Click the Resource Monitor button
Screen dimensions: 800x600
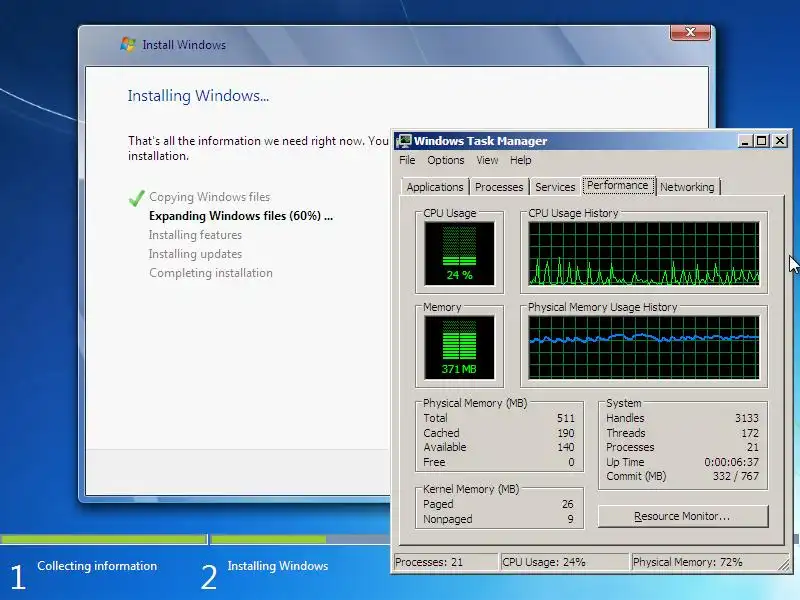coord(683,516)
